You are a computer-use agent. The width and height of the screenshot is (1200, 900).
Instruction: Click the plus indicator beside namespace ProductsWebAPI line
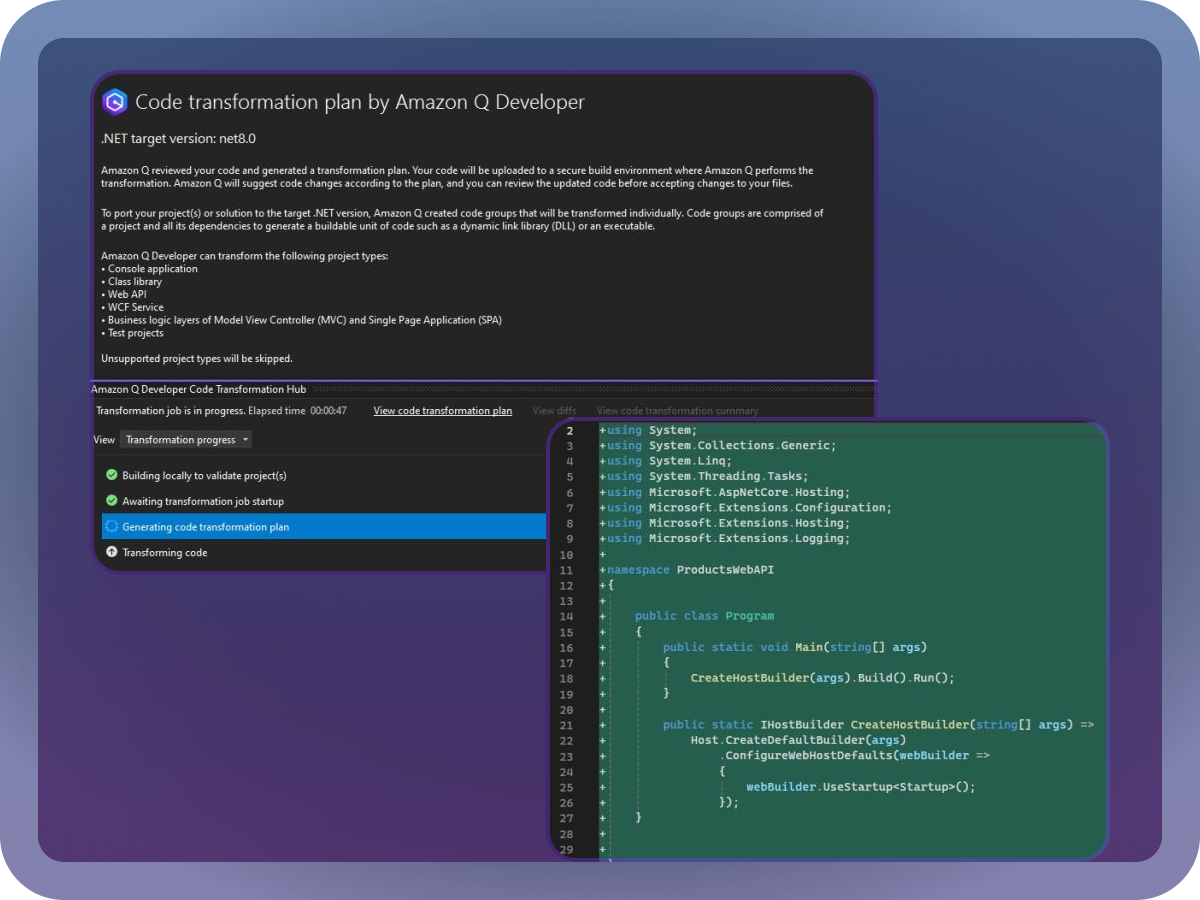[x=600, y=569]
